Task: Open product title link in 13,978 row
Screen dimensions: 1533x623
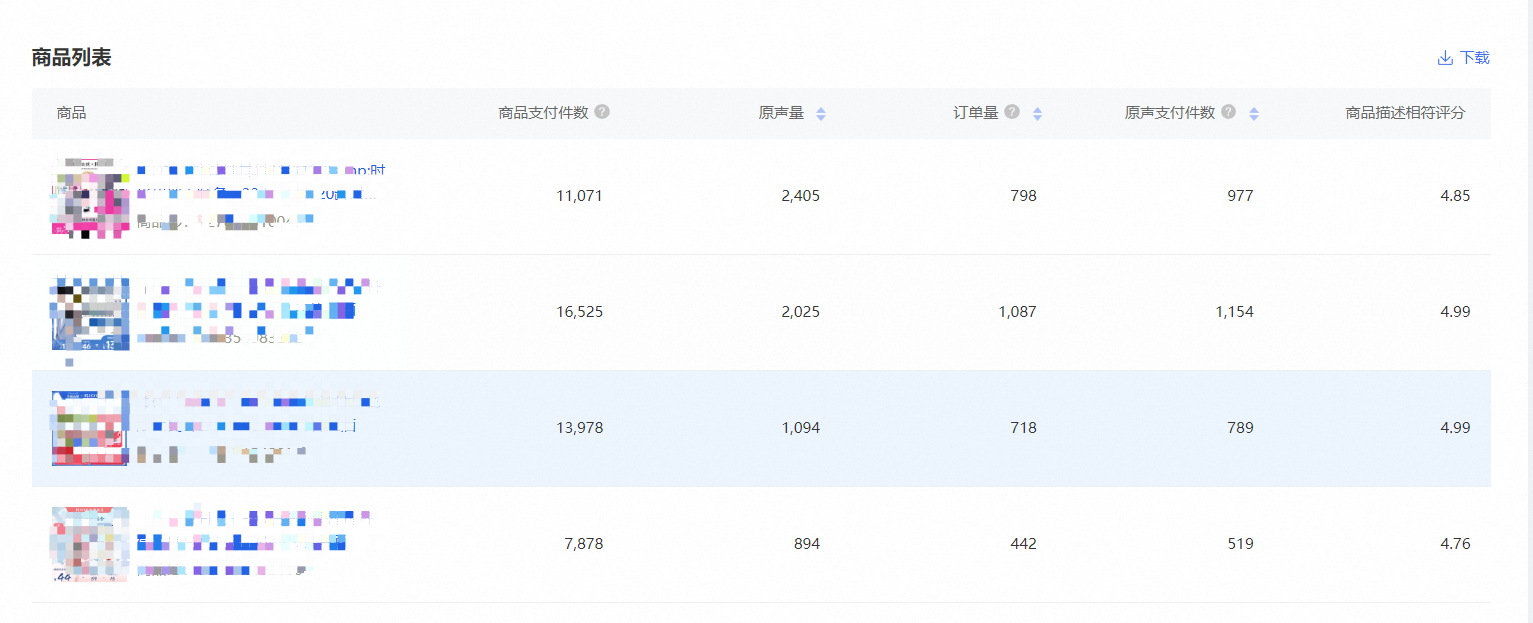Action: click(260, 415)
